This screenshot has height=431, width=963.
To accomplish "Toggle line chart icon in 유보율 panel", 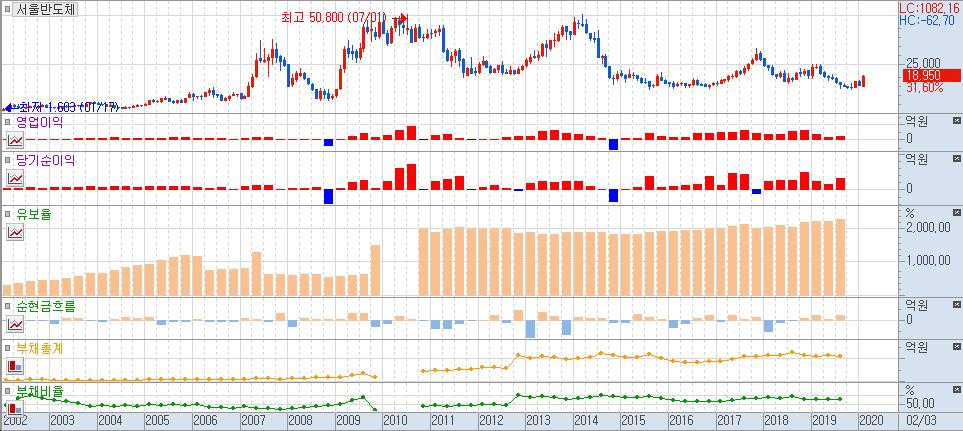I will click(15, 233).
